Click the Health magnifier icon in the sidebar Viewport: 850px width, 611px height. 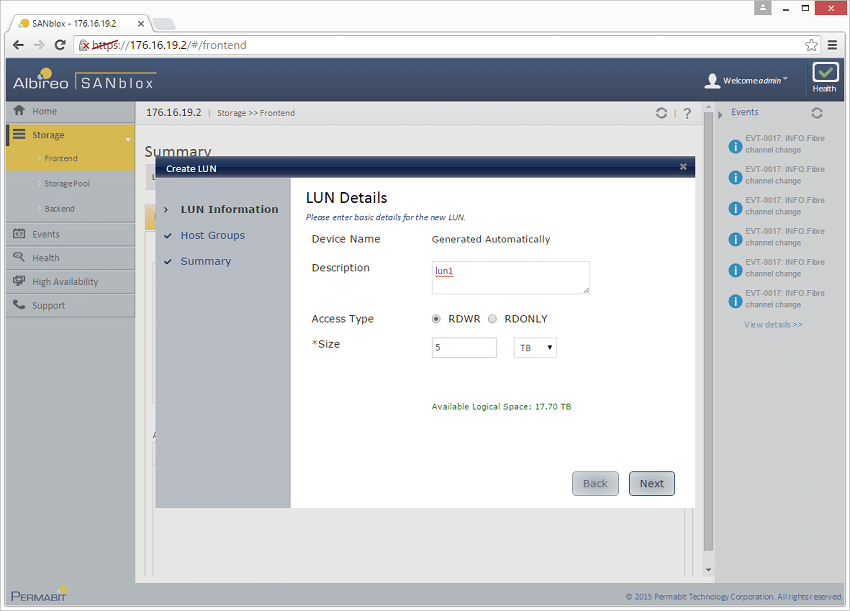pyautogui.click(x=19, y=257)
